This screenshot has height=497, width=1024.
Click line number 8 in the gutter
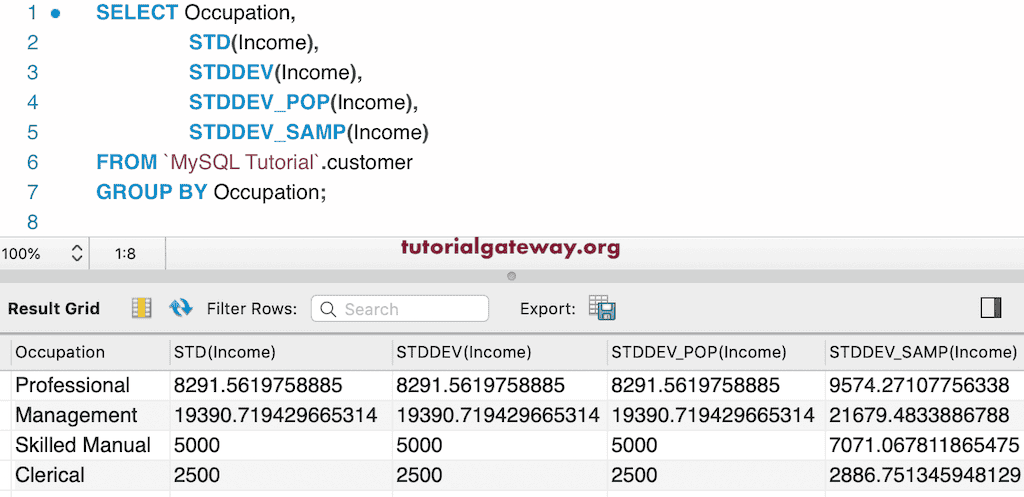(33, 222)
